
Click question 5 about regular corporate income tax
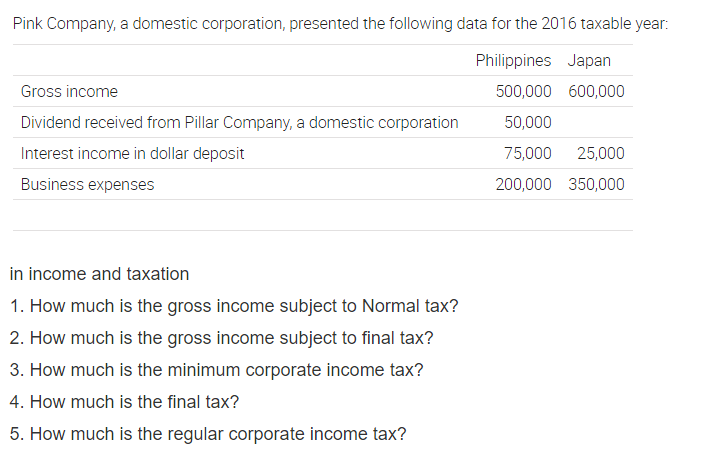[208, 434]
